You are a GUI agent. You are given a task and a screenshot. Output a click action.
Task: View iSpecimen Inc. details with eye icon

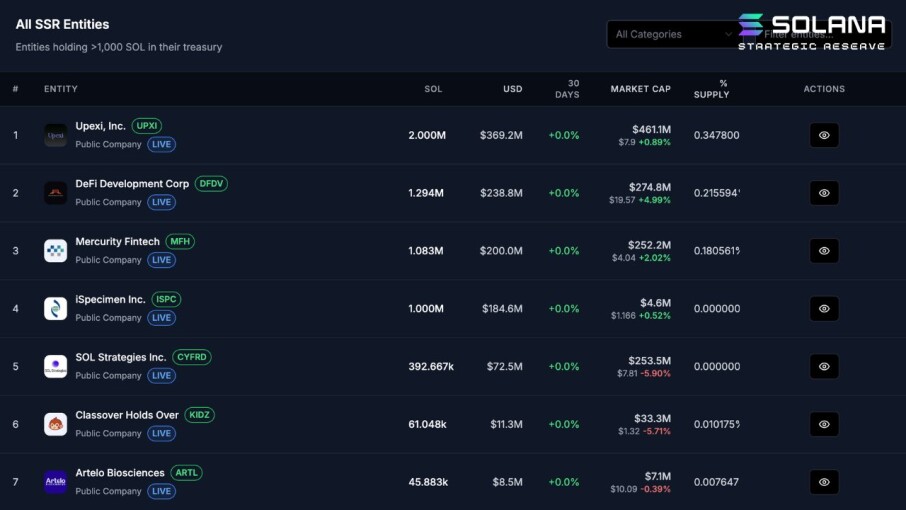click(824, 308)
